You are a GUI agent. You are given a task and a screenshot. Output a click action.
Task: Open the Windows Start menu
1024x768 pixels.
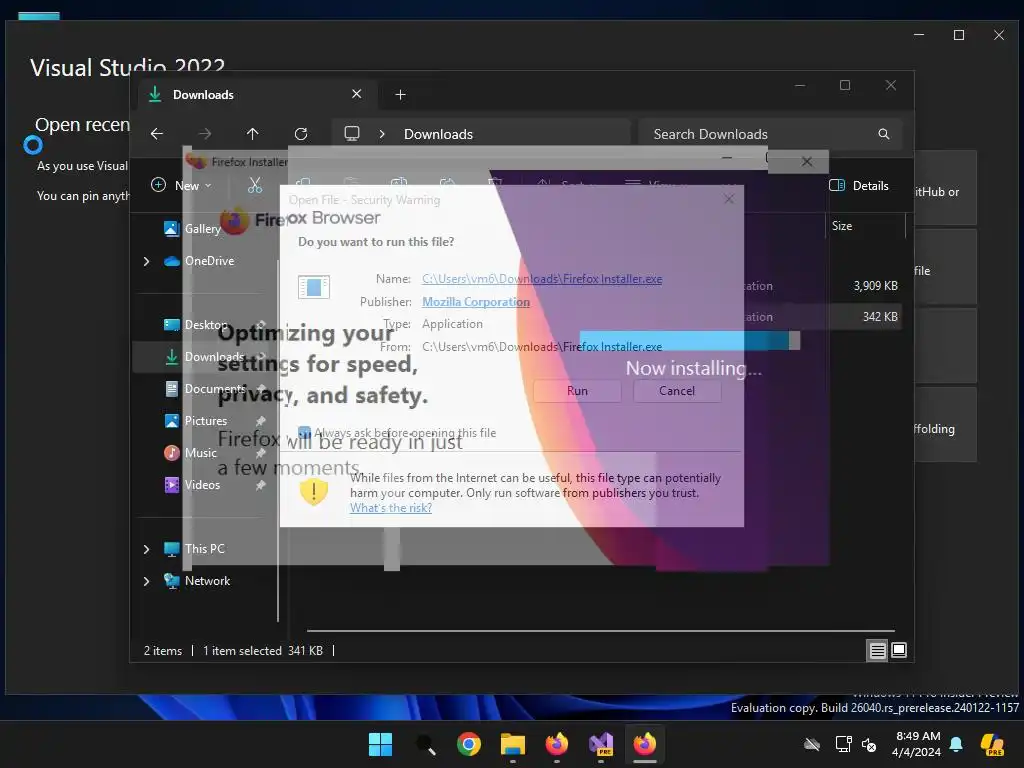pos(380,744)
